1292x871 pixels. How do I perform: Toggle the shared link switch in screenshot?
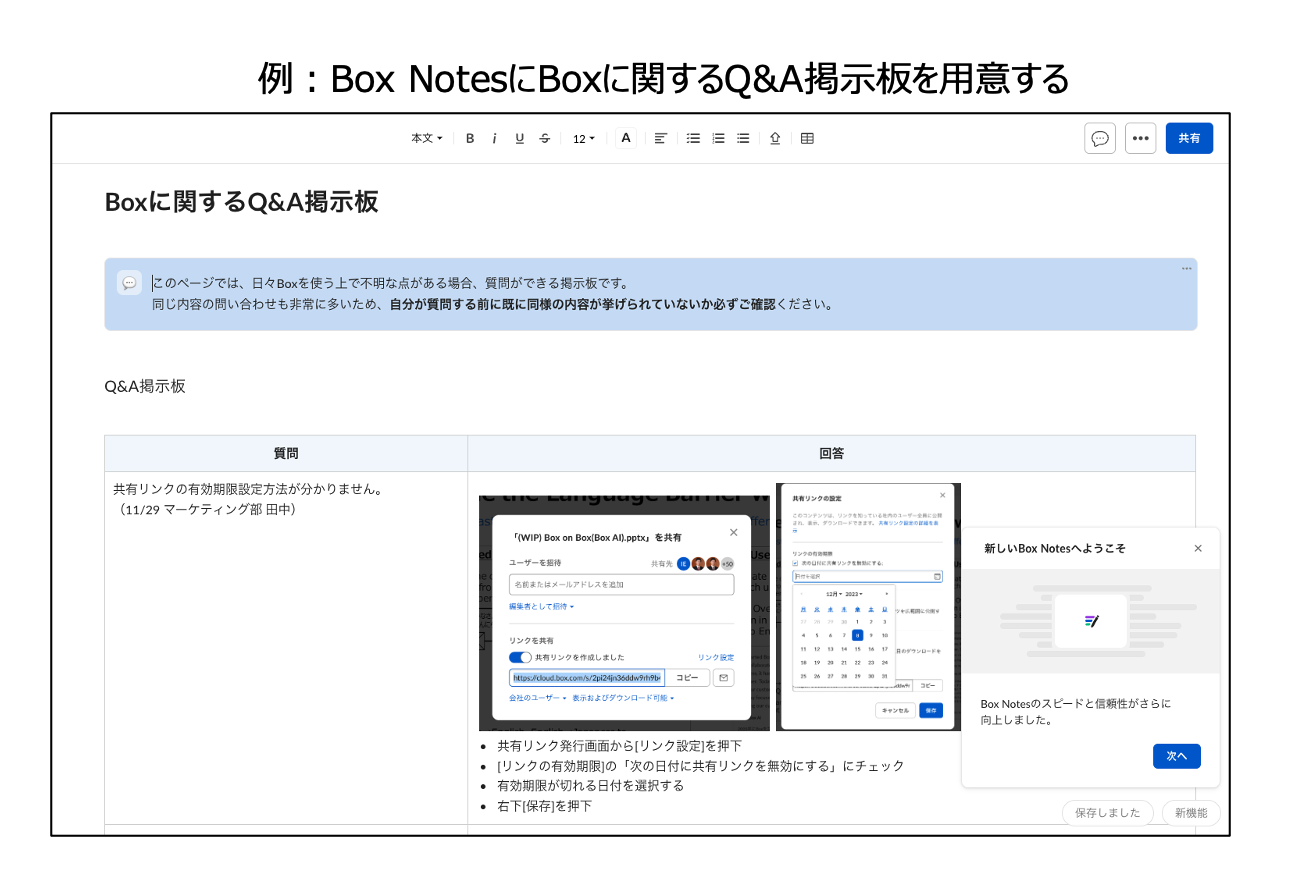tap(520, 657)
